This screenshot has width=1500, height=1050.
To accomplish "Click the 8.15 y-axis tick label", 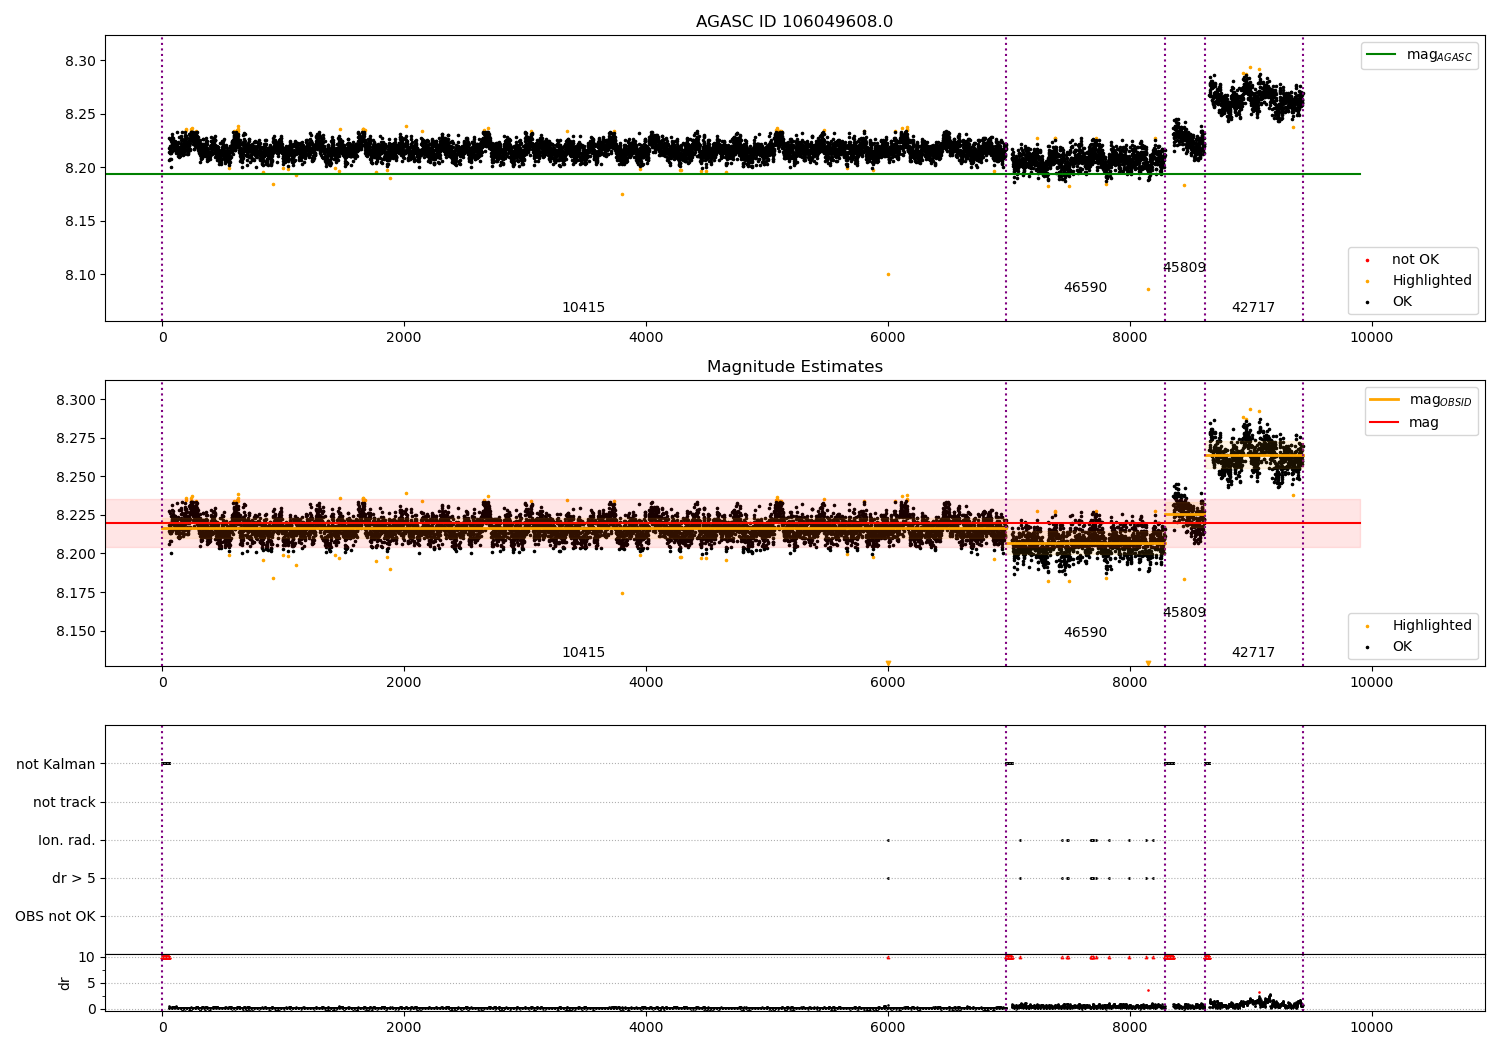I will pyautogui.click(x=80, y=222).
